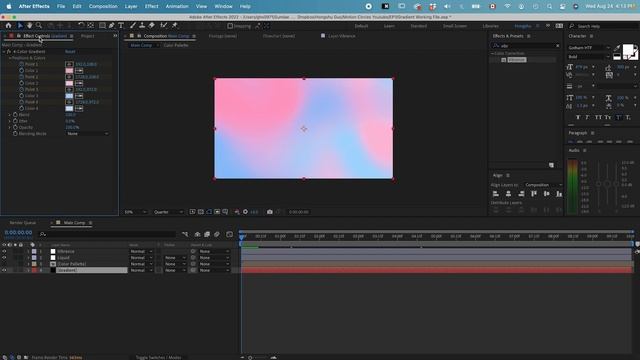
Task: Click the Character fill color swatch
Action: pyautogui.click(x=629, y=50)
